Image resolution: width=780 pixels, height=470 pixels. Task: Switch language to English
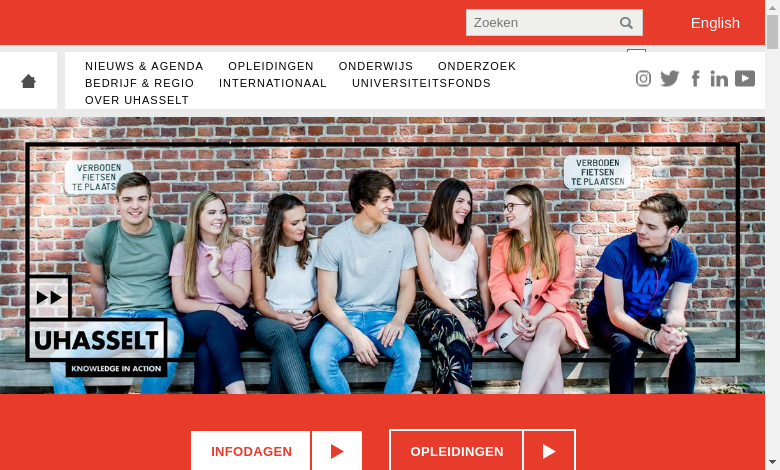pos(715,23)
